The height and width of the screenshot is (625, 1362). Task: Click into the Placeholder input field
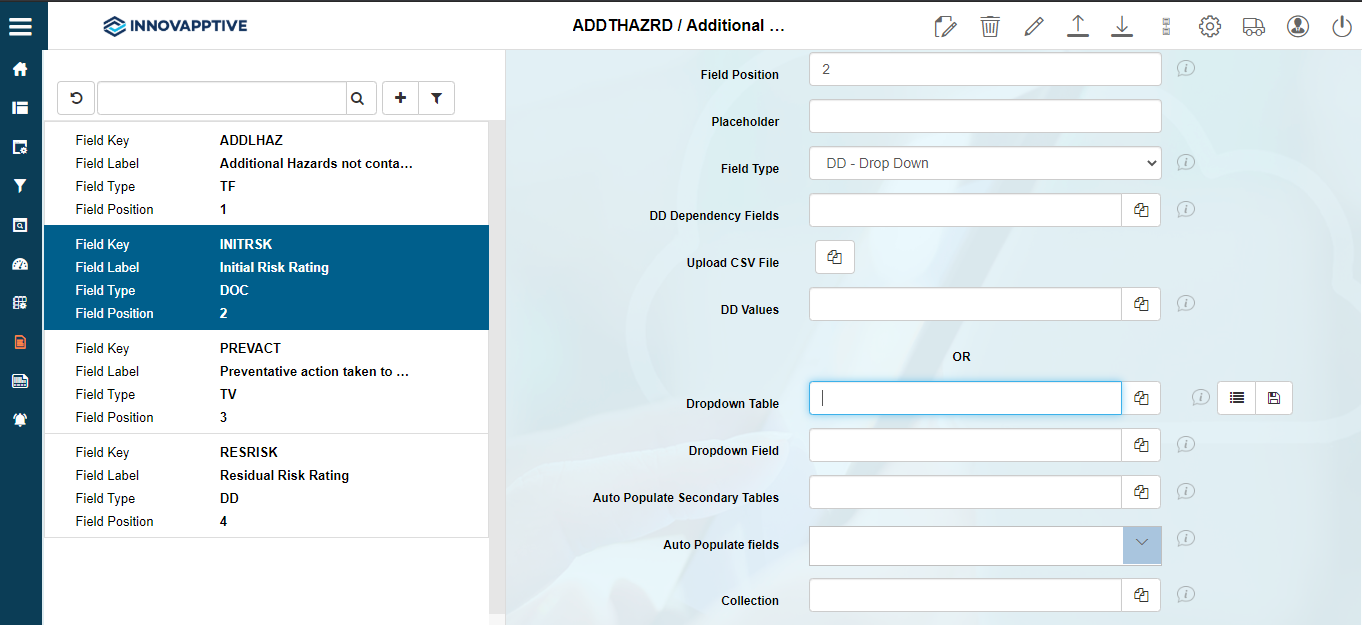click(x=984, y=116)
